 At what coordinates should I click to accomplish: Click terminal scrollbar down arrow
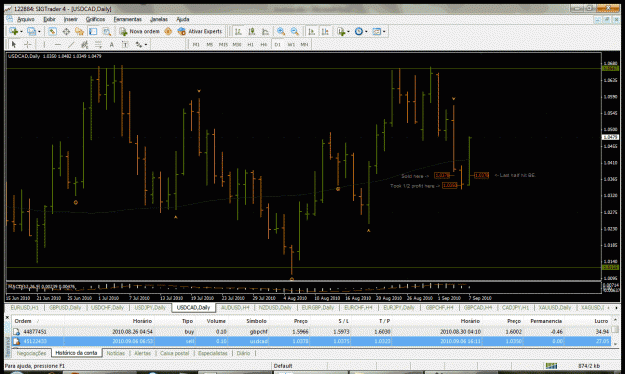coord(616,344)
